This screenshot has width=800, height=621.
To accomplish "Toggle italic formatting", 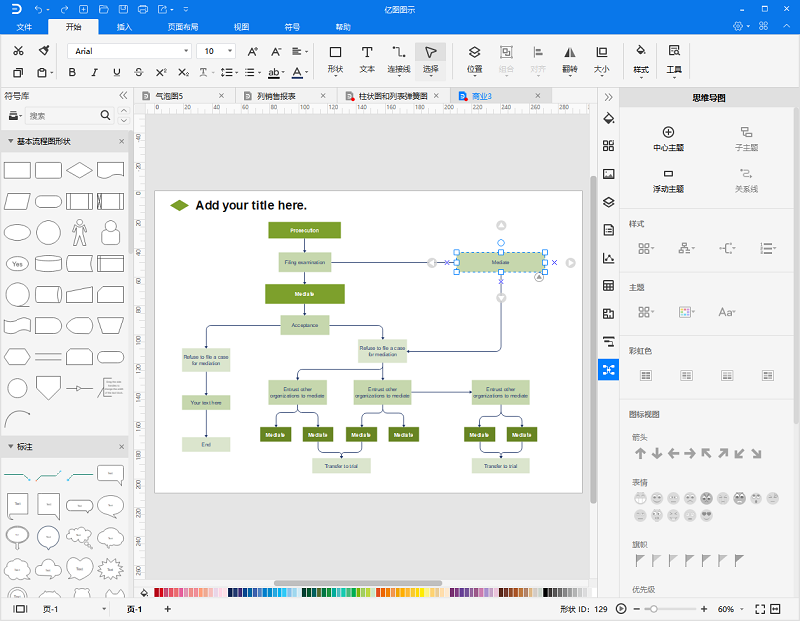I will coord(94,72).
